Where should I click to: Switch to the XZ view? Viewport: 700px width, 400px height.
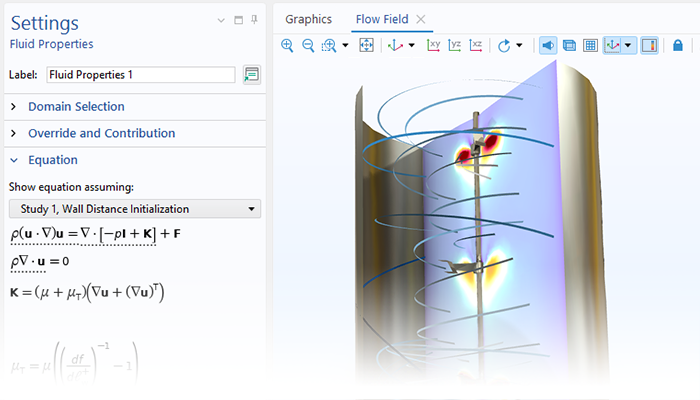pyautogui.click(x=476, y=45)
